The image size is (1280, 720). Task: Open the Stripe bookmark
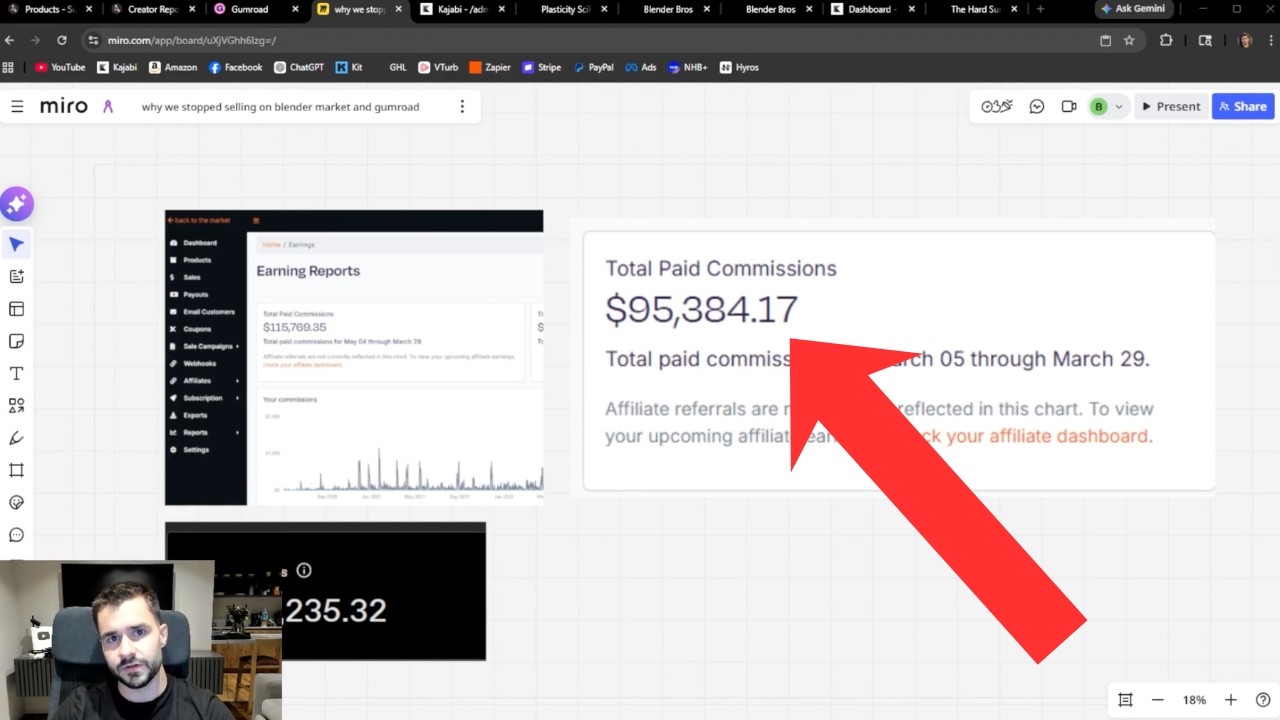[x=542, y=68]
